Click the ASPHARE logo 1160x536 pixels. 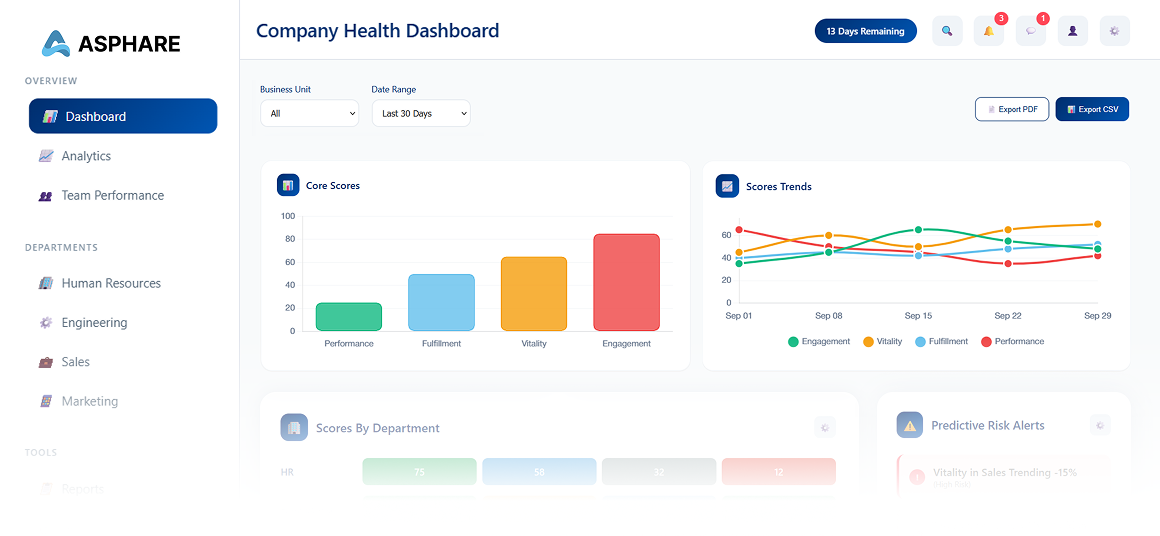pyautogui.click(x=111, y=43)
